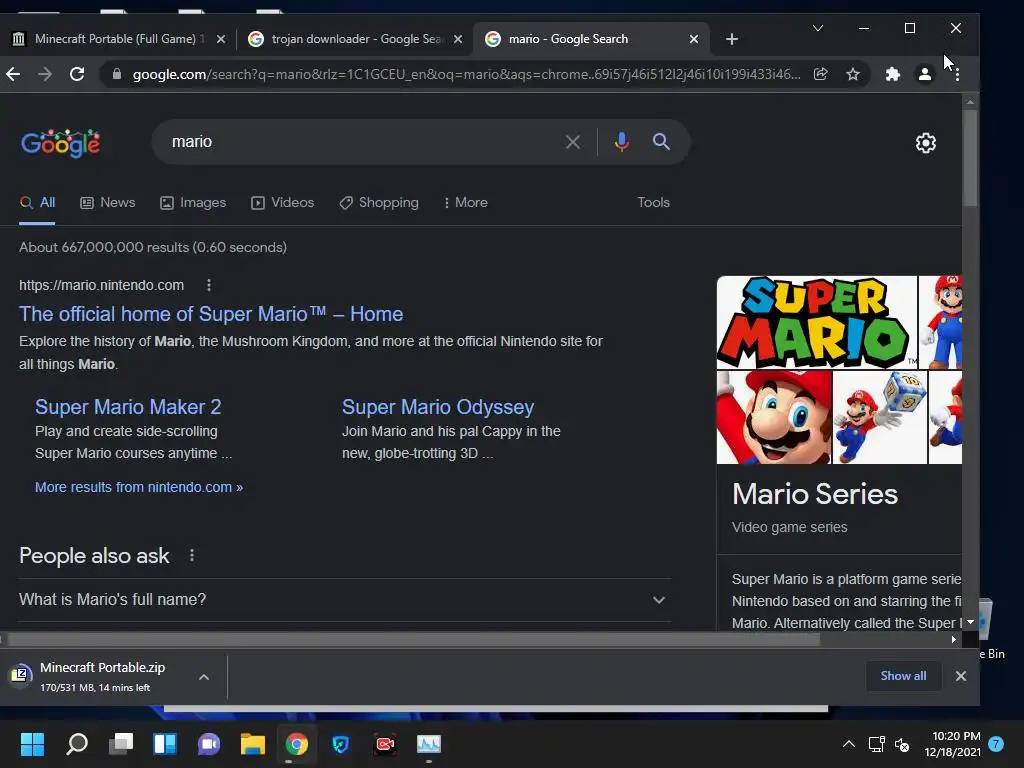Image resolution: width=1024 pixels, height=768 pixels.
Task: Open Minecraft Portable.zip download item
Action: 98,677
